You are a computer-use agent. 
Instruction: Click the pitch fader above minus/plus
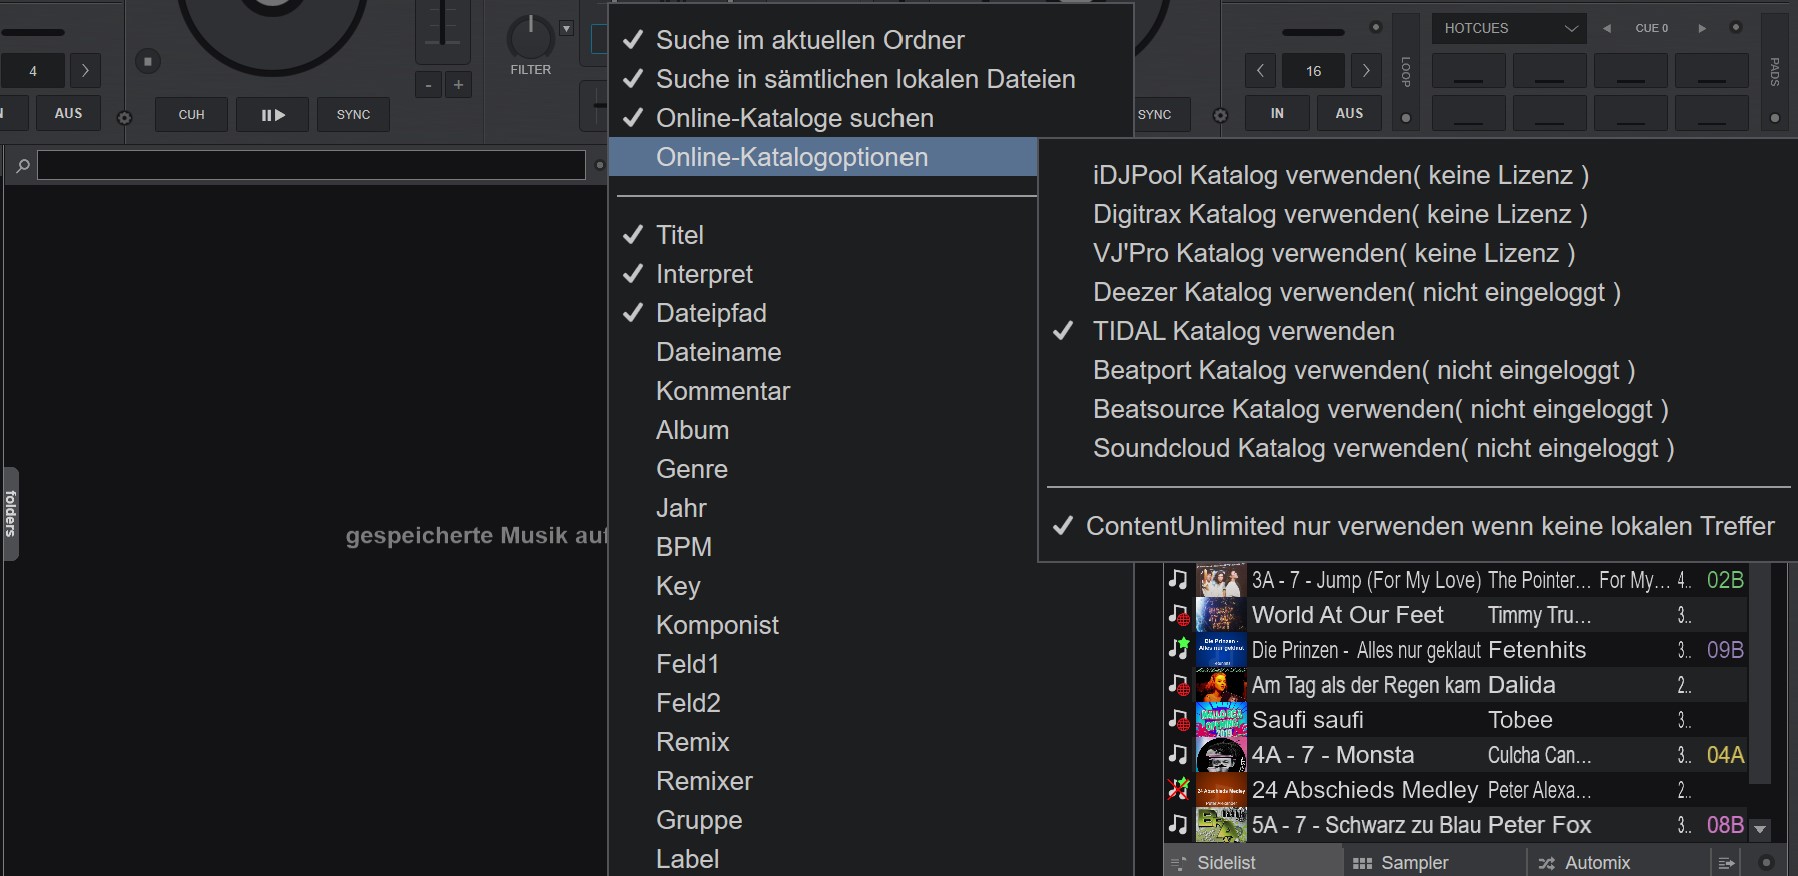coord(442,30)
